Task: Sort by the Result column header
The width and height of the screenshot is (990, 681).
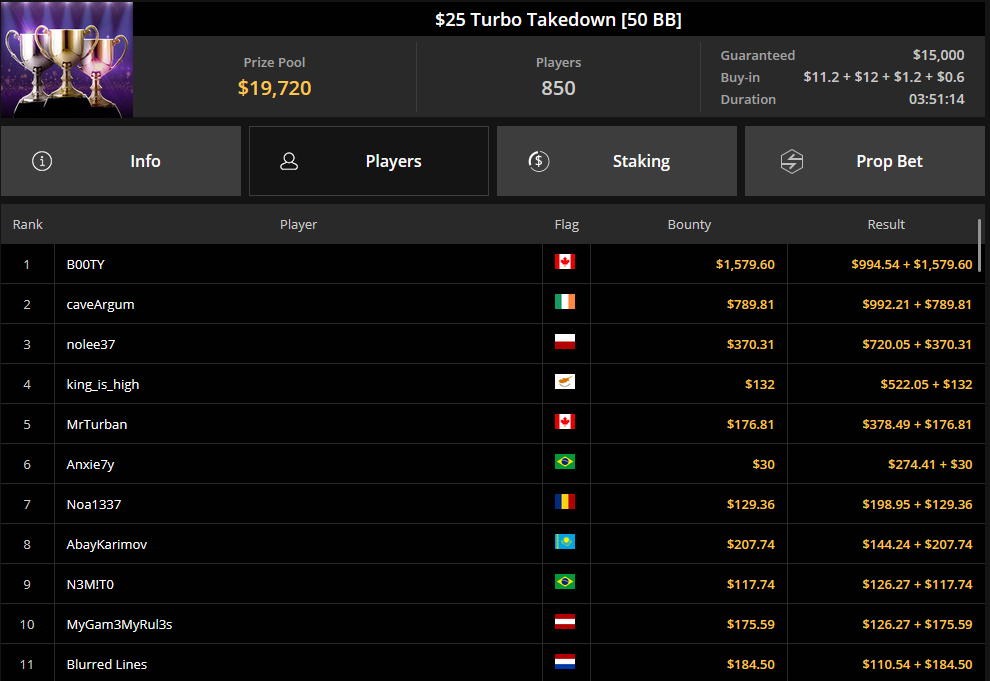Action: click(886, 225)
